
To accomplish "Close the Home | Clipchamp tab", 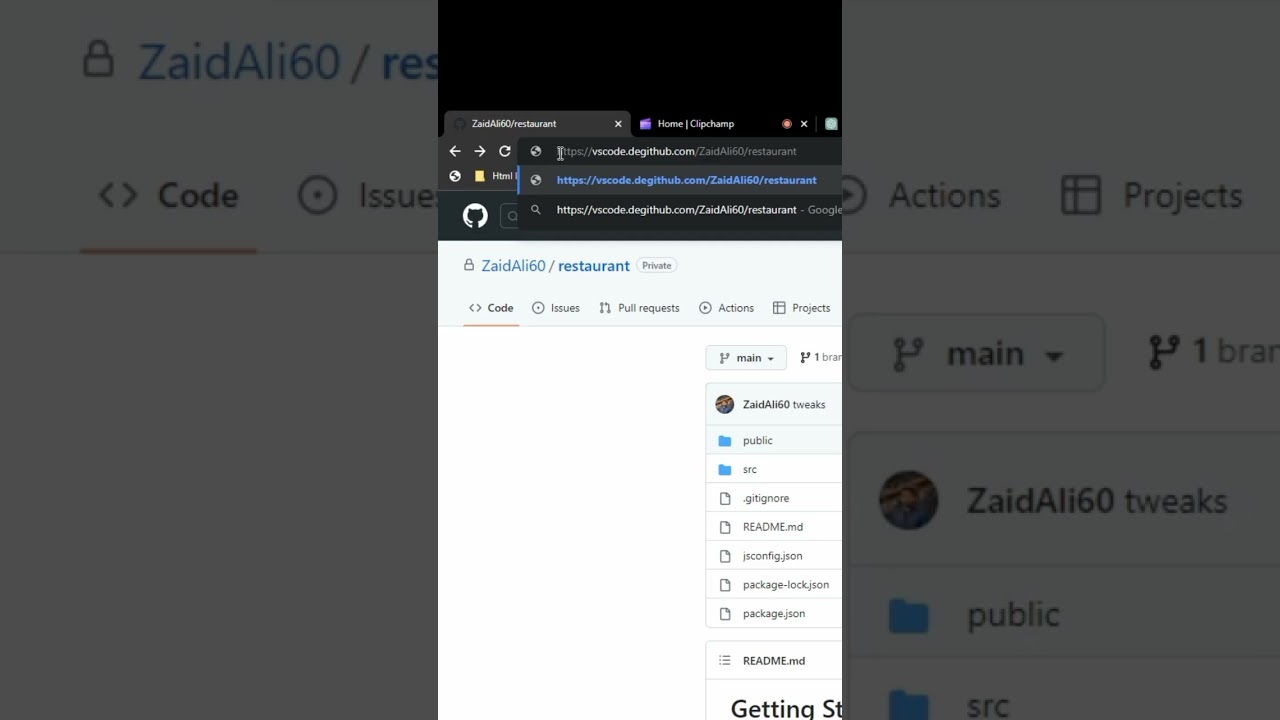I will (804, 124).
